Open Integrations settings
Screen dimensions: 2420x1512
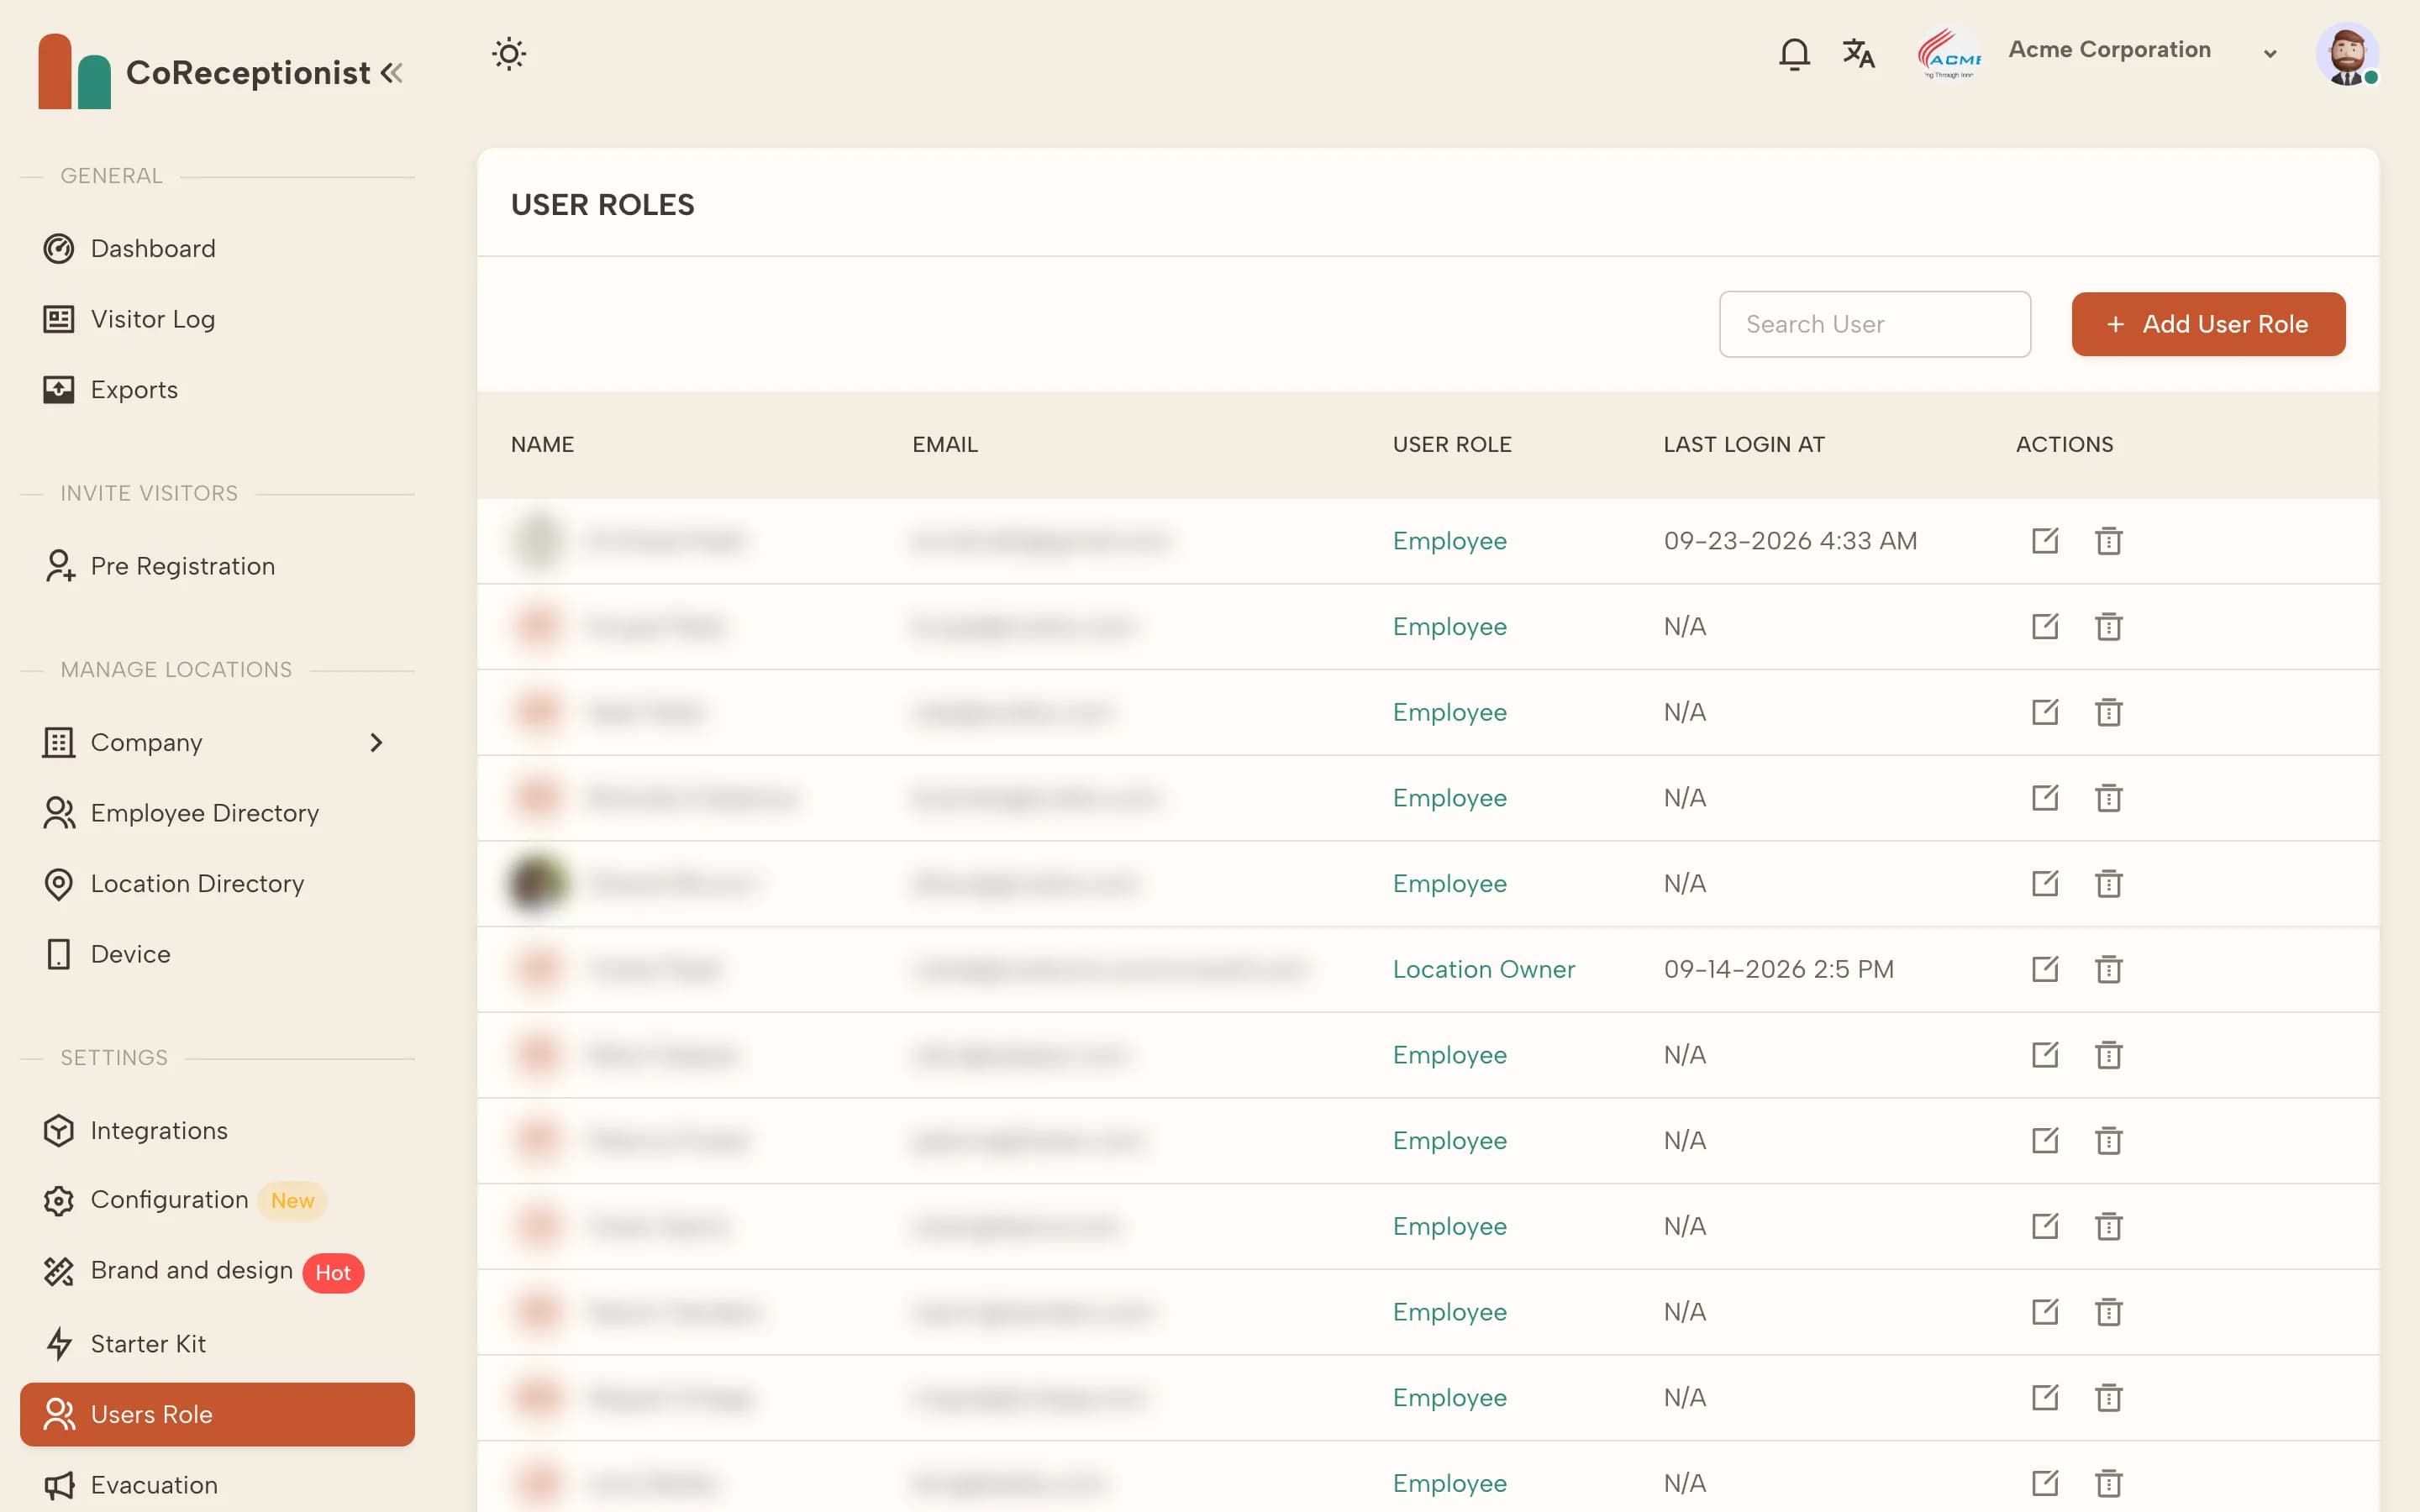click(x=217, y=1130)
